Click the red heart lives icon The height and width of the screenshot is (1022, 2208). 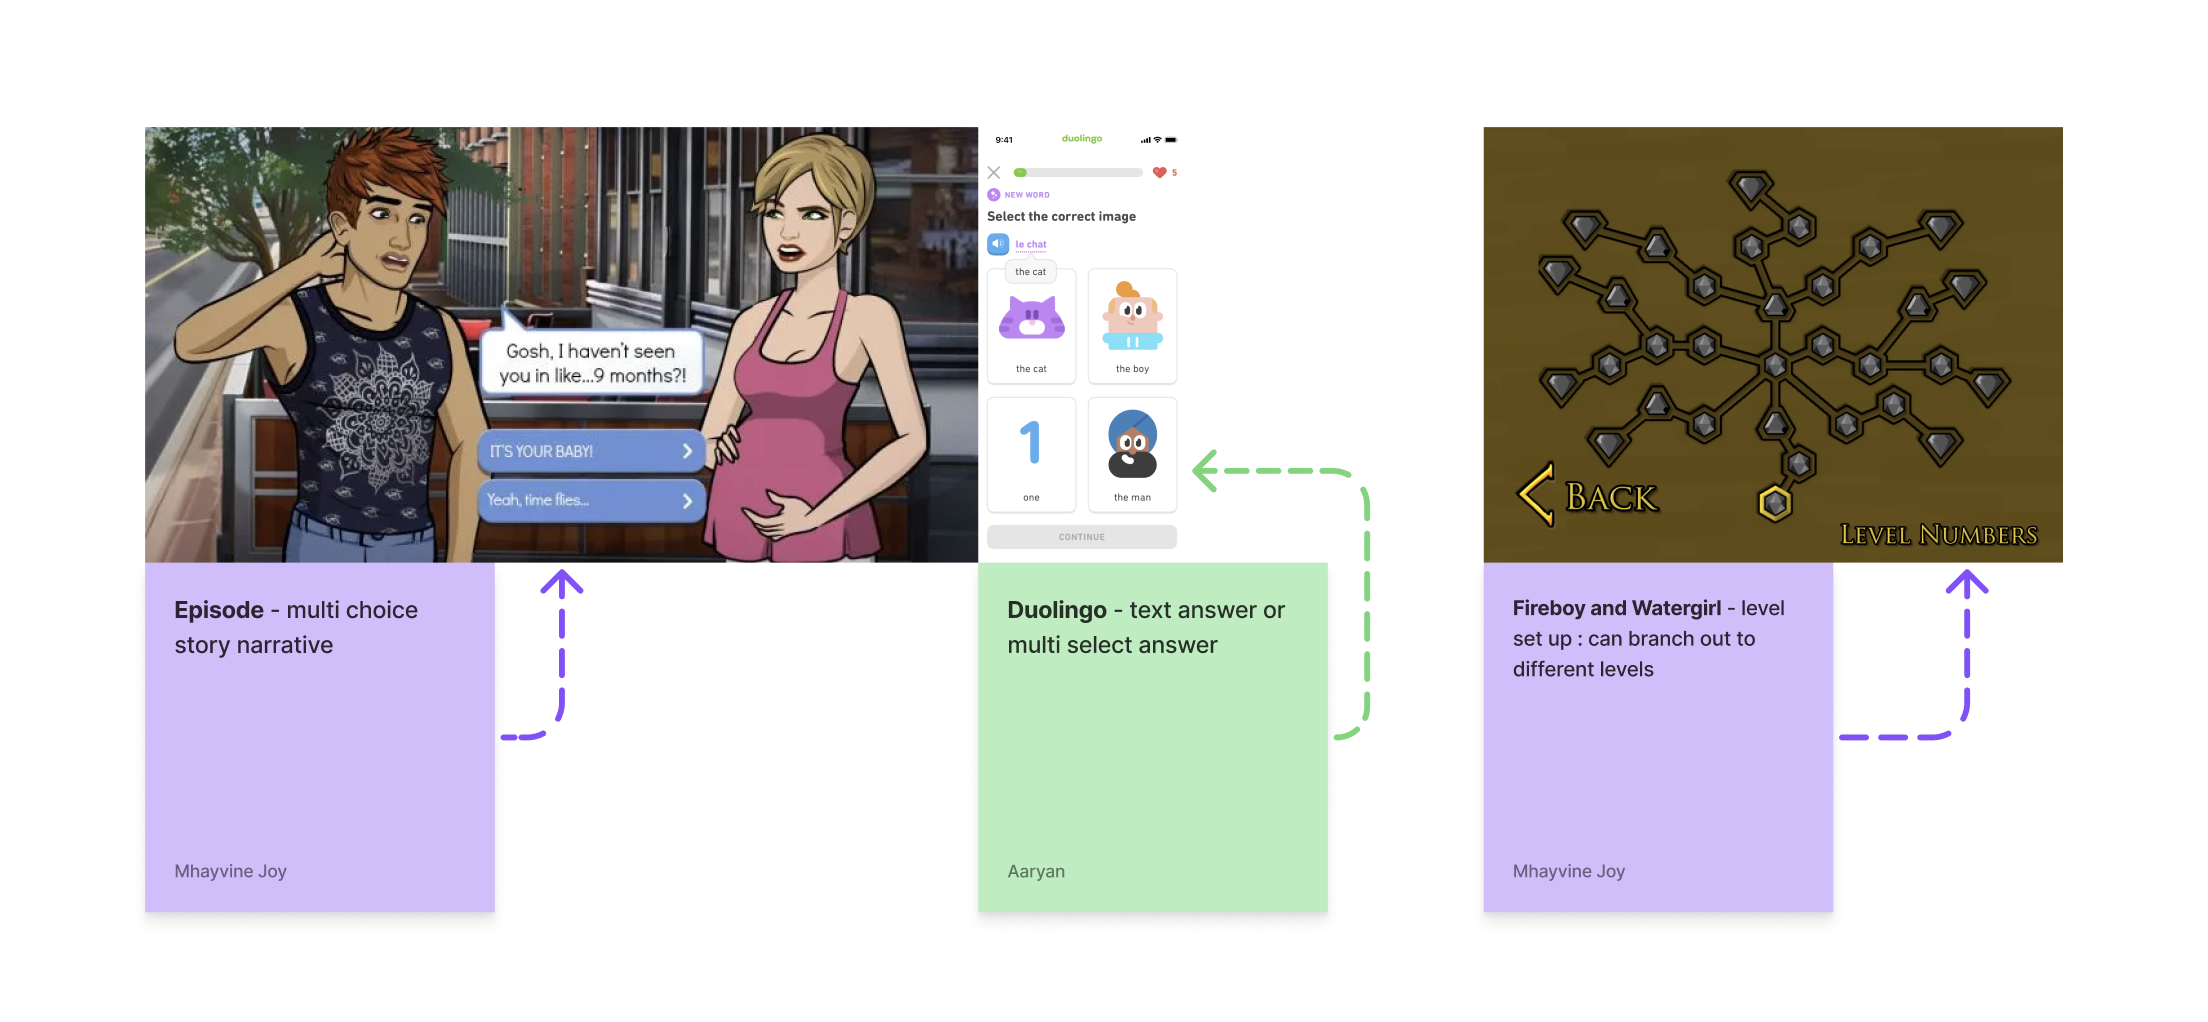[1159, 173]
